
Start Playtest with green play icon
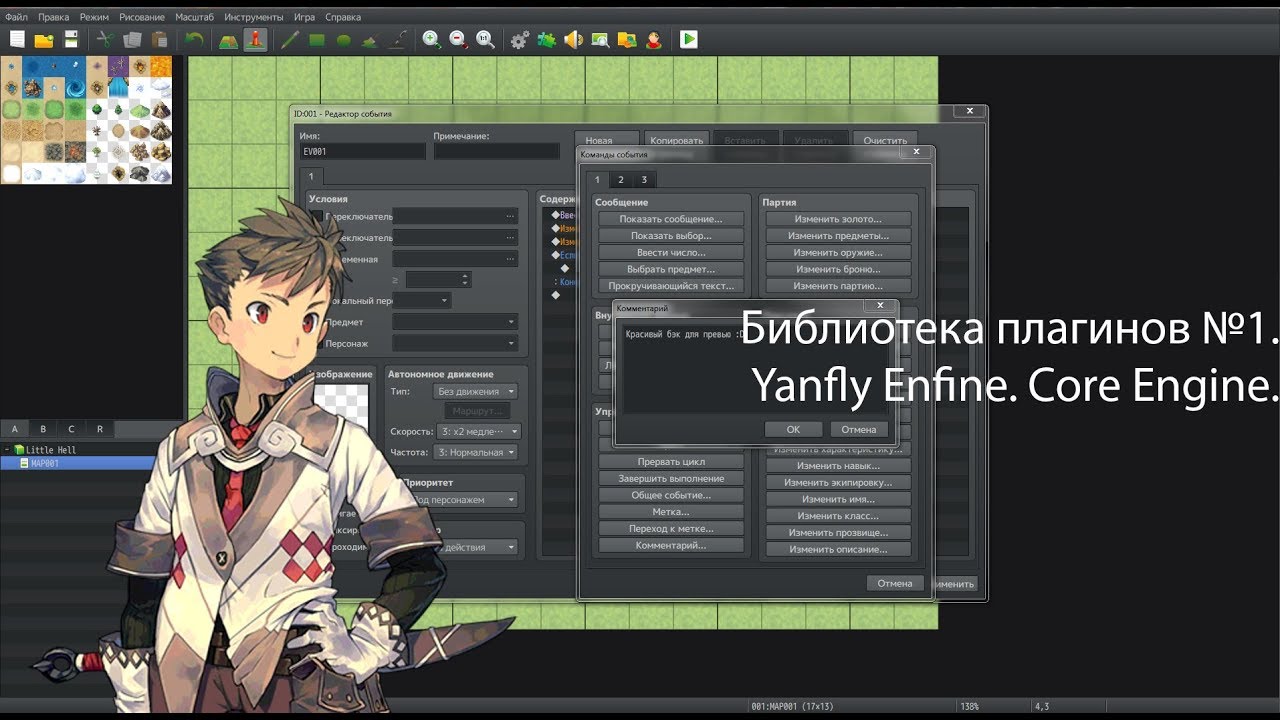coord(689,40)
